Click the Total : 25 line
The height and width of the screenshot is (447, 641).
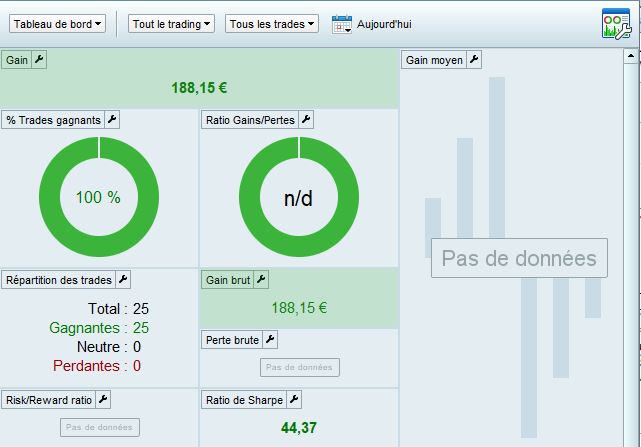click(x=118, y=309)
